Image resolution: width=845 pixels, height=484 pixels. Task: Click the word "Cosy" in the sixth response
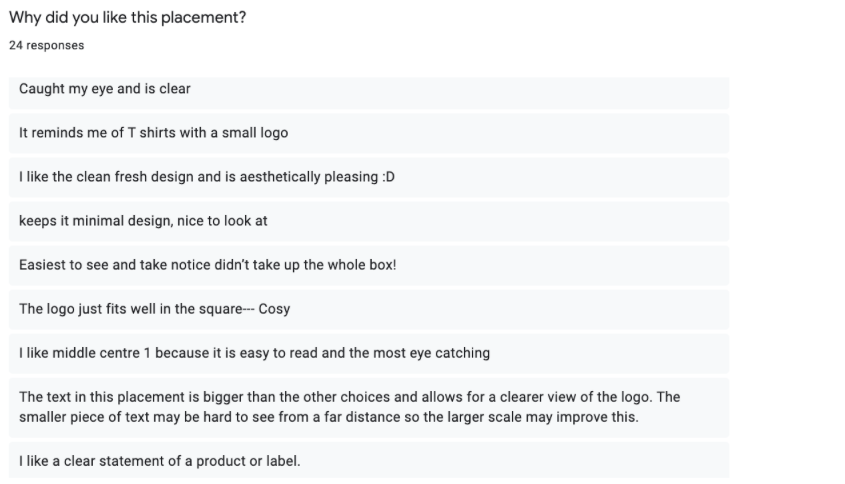click(274, 309)
